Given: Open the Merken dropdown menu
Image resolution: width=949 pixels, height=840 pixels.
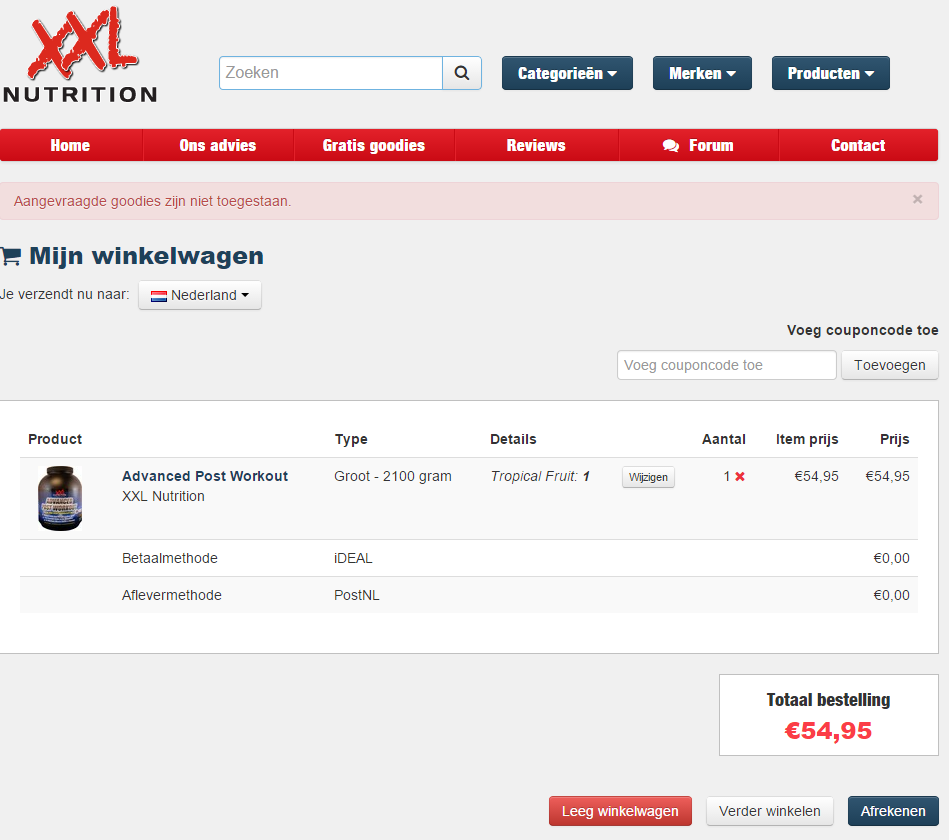Looking at the screenshot, I should coord(702,73).
